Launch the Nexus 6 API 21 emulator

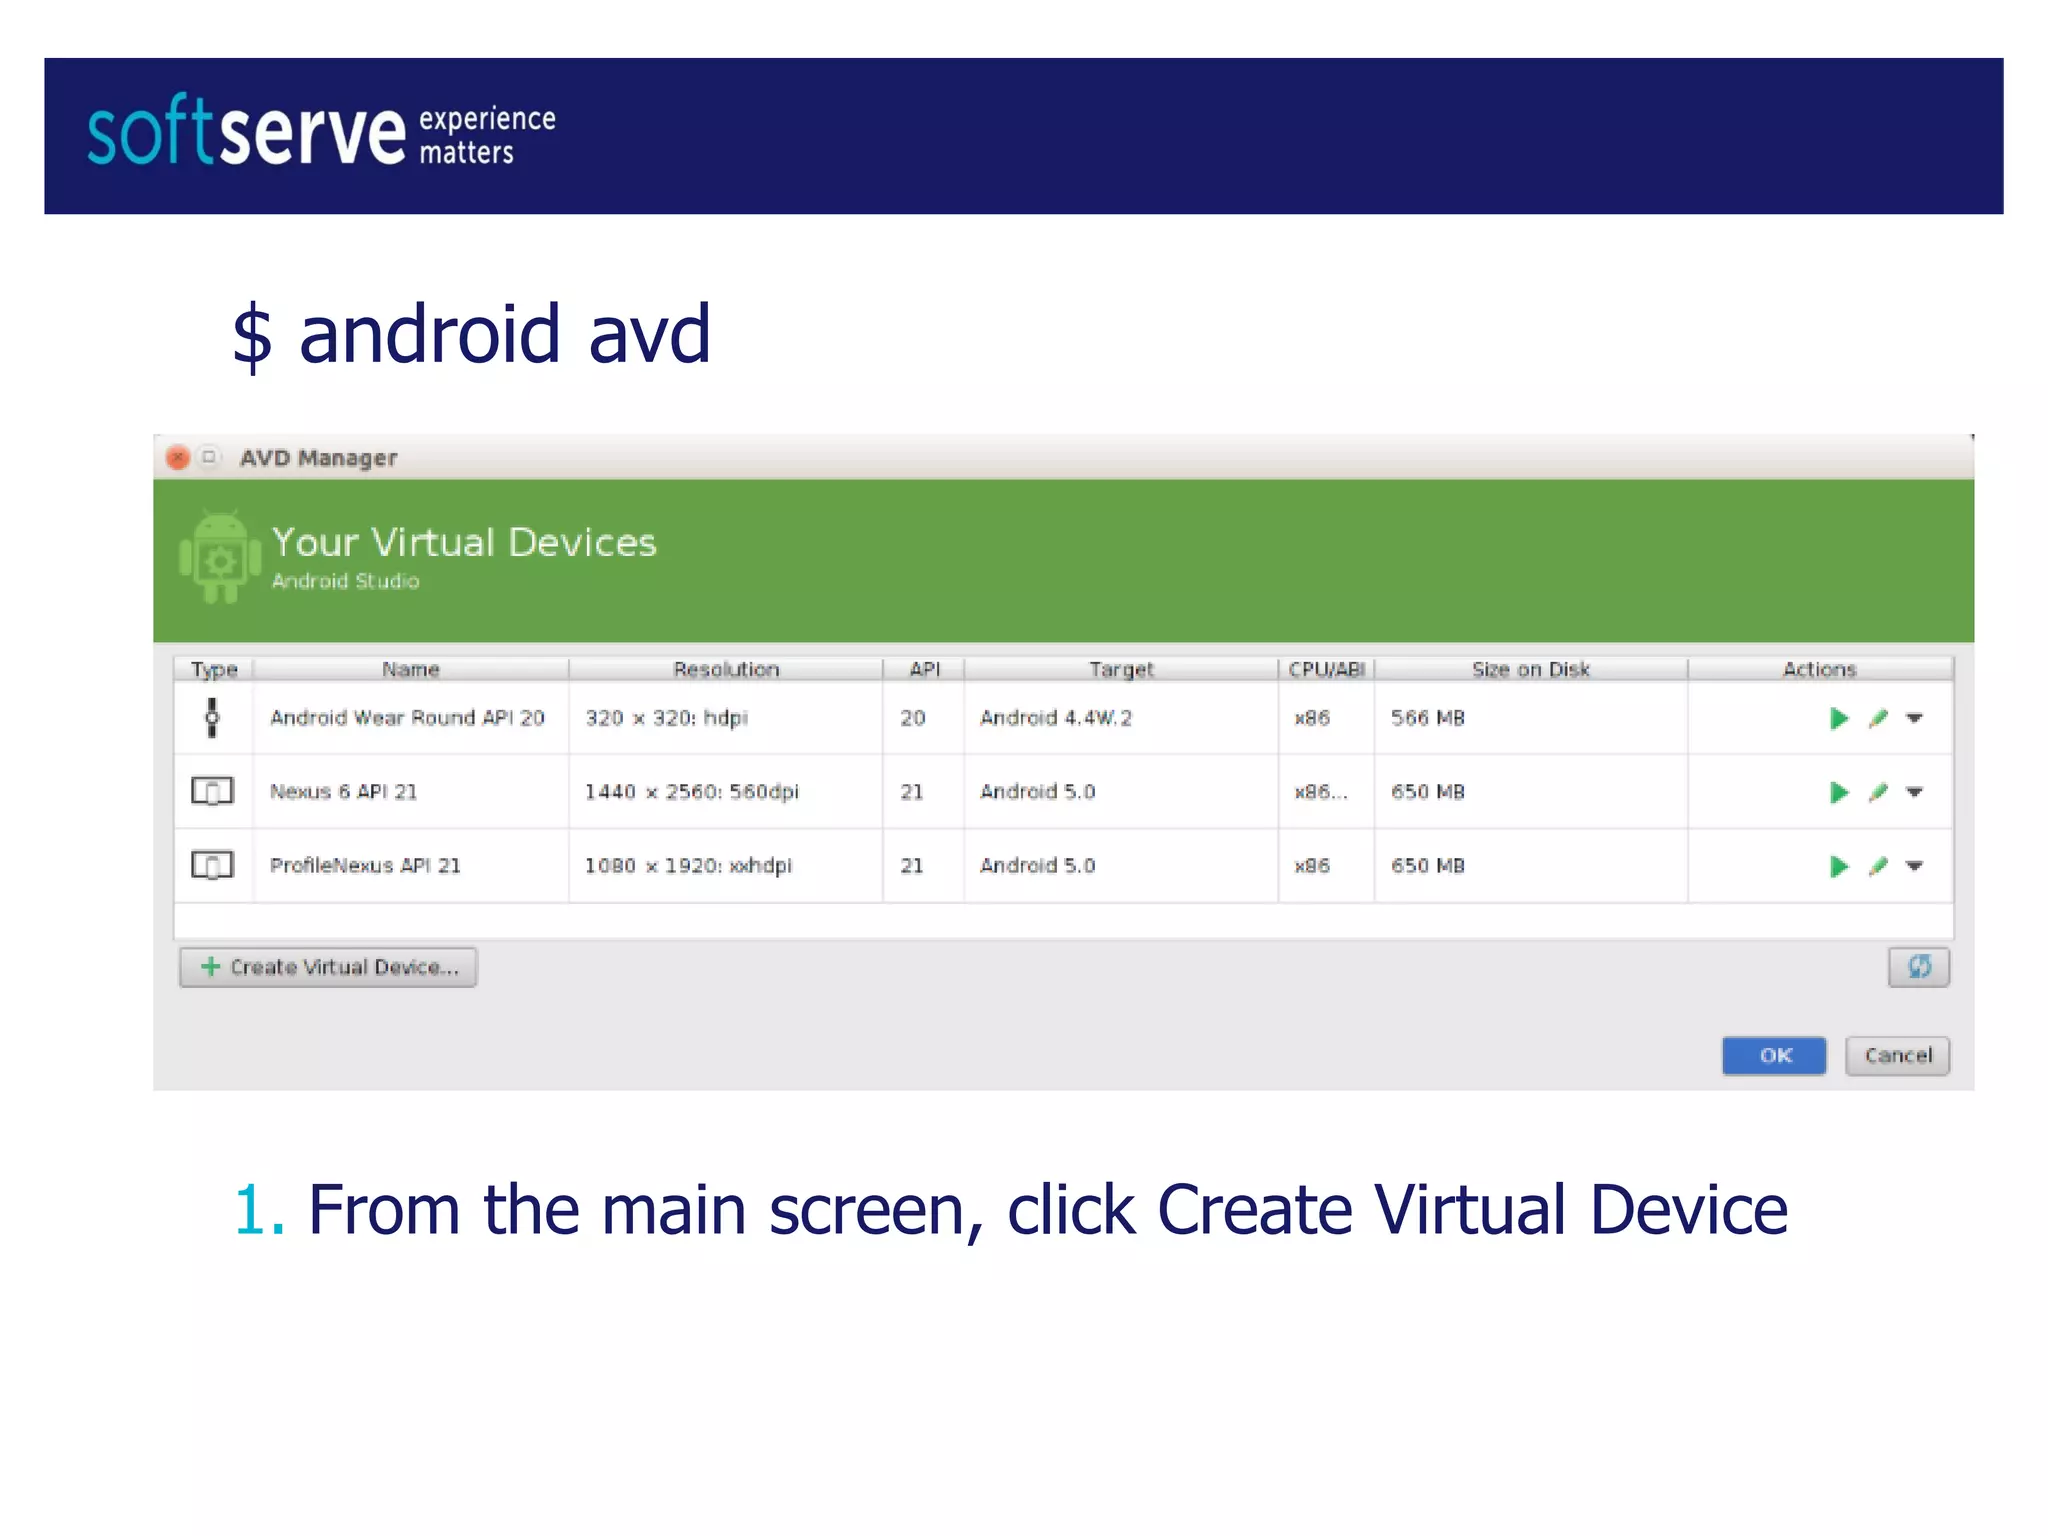[1838, 792]
